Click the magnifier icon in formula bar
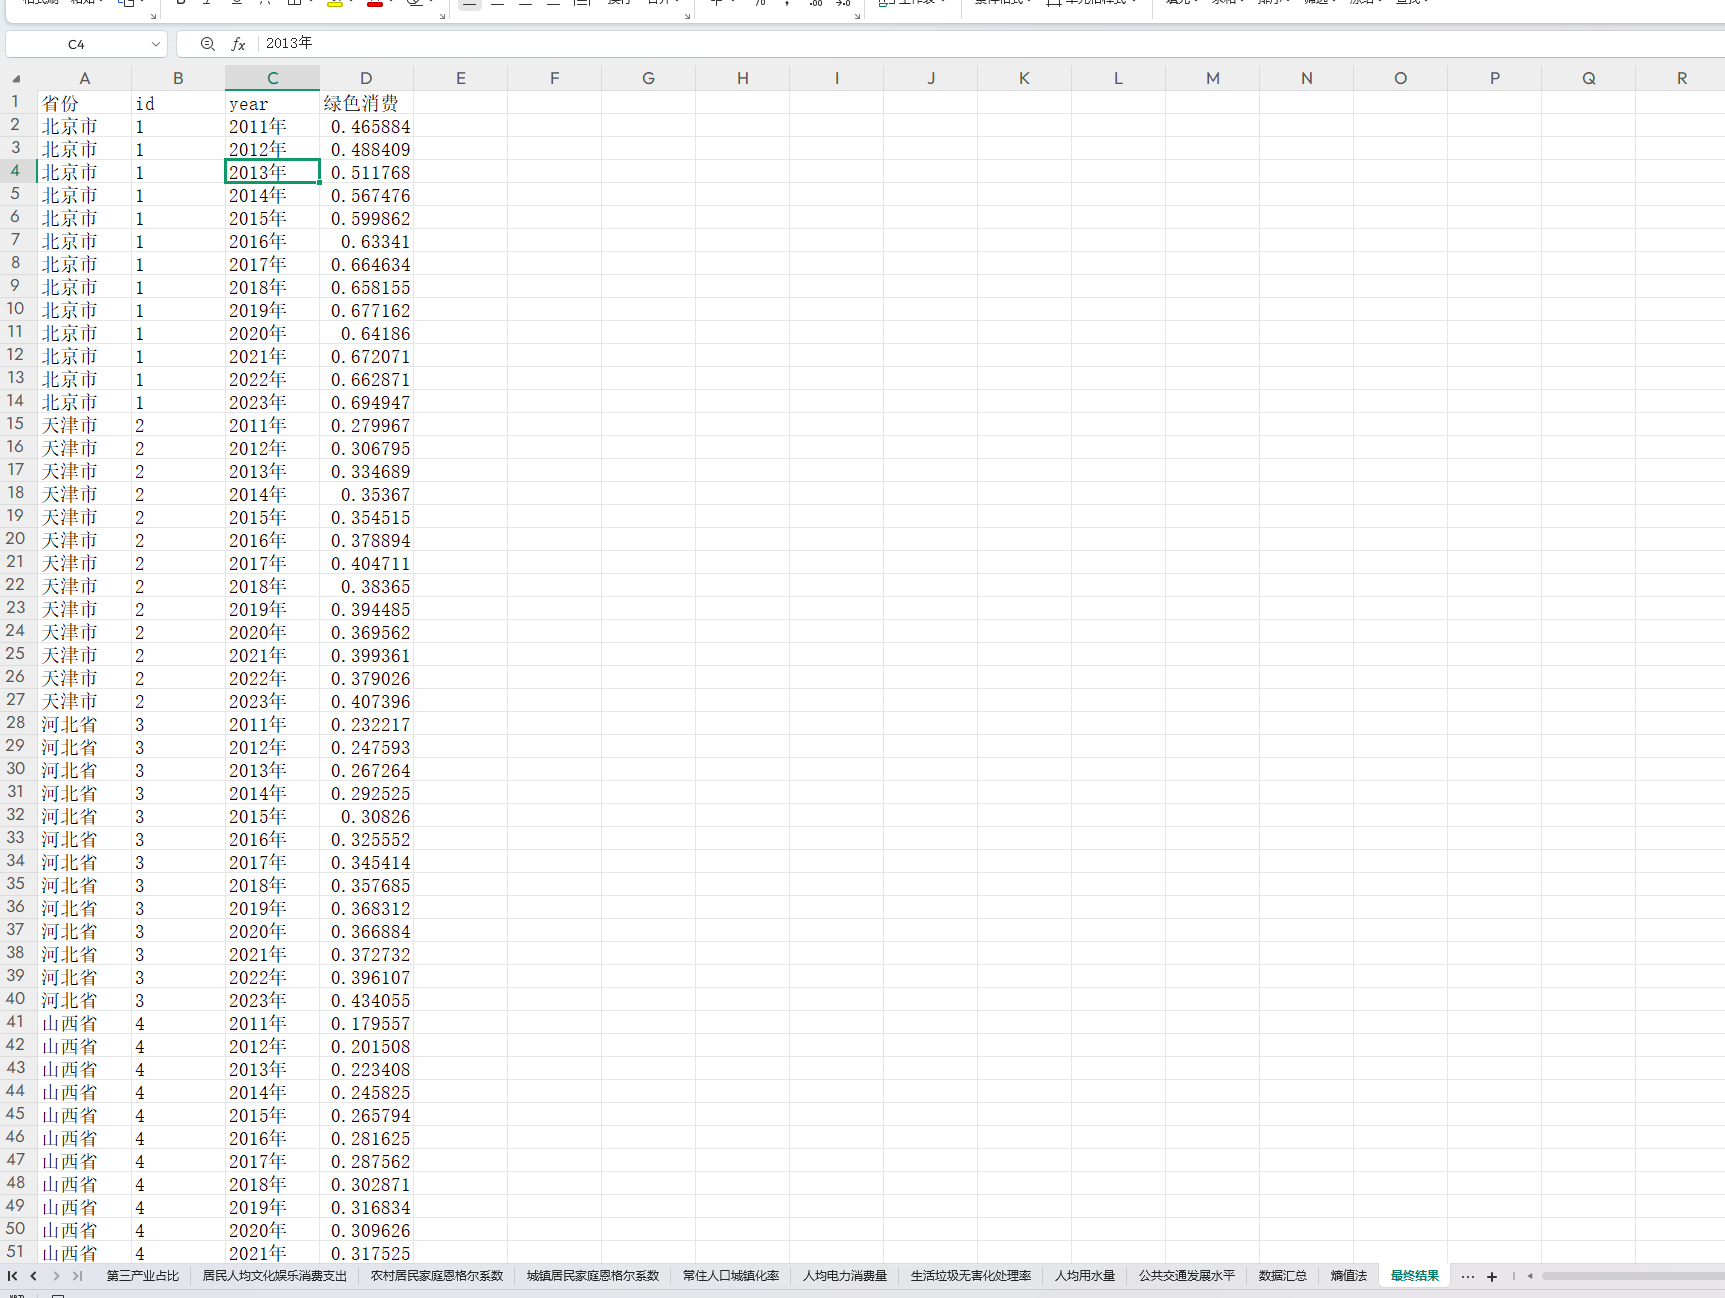This screenshot has height=1298, width=1725. (207, 44)
